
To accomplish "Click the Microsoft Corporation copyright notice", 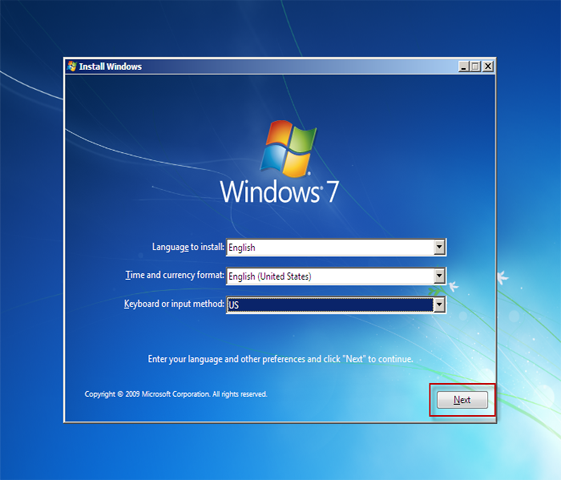I will coord(176,394).
